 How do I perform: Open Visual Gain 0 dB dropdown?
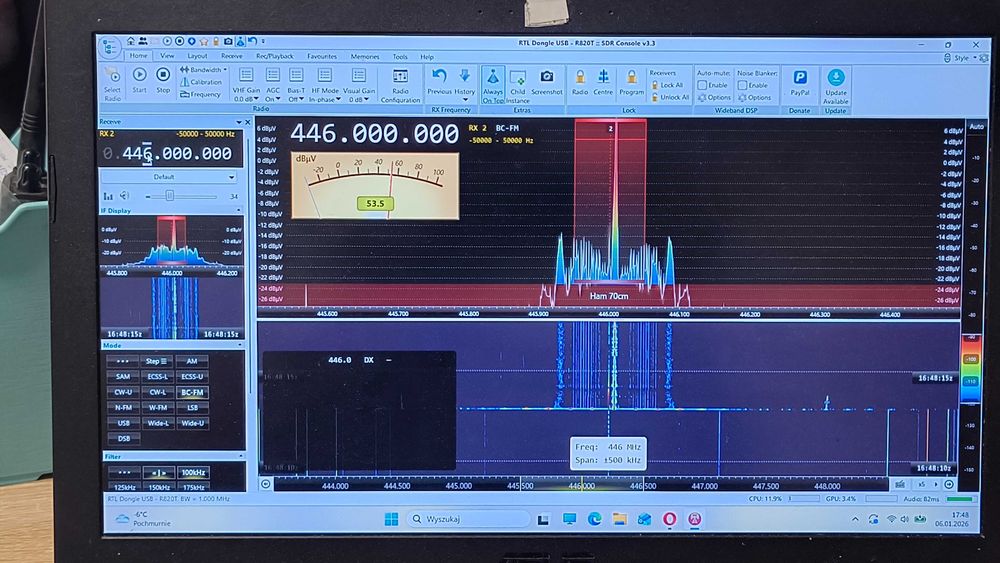coord(359,85)
